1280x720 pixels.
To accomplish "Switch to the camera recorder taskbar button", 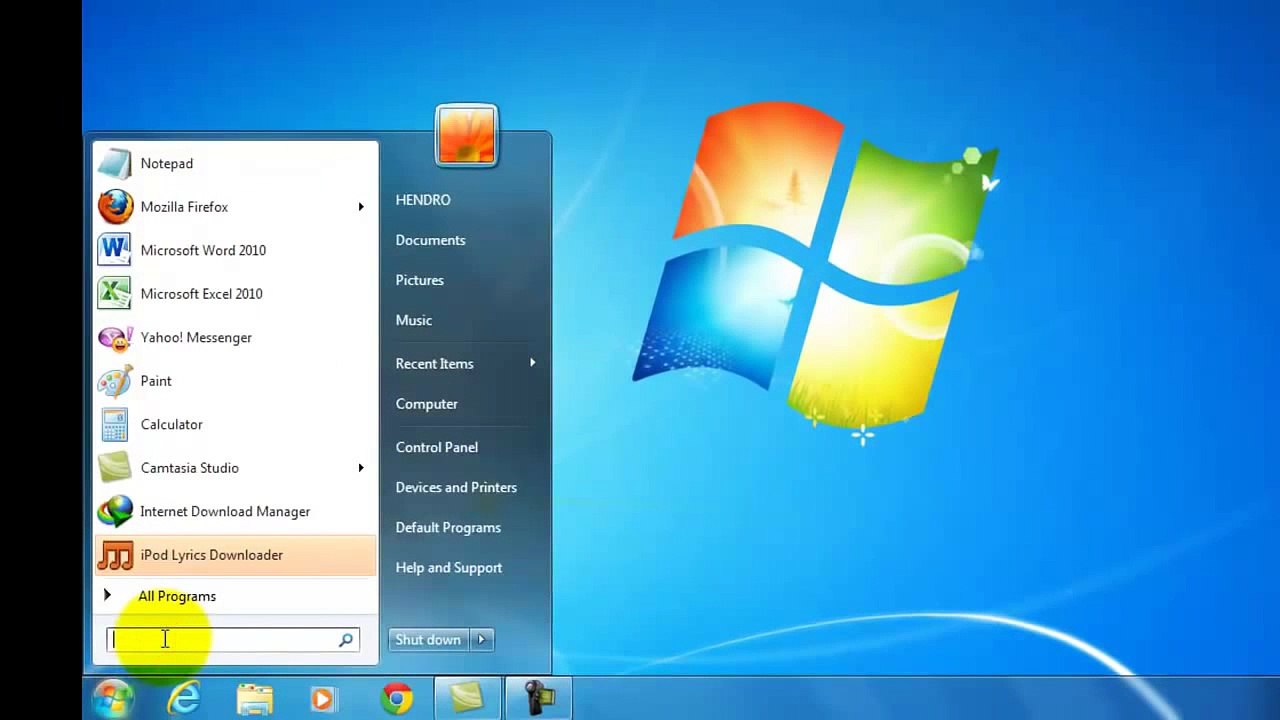I will click(537, 698).
